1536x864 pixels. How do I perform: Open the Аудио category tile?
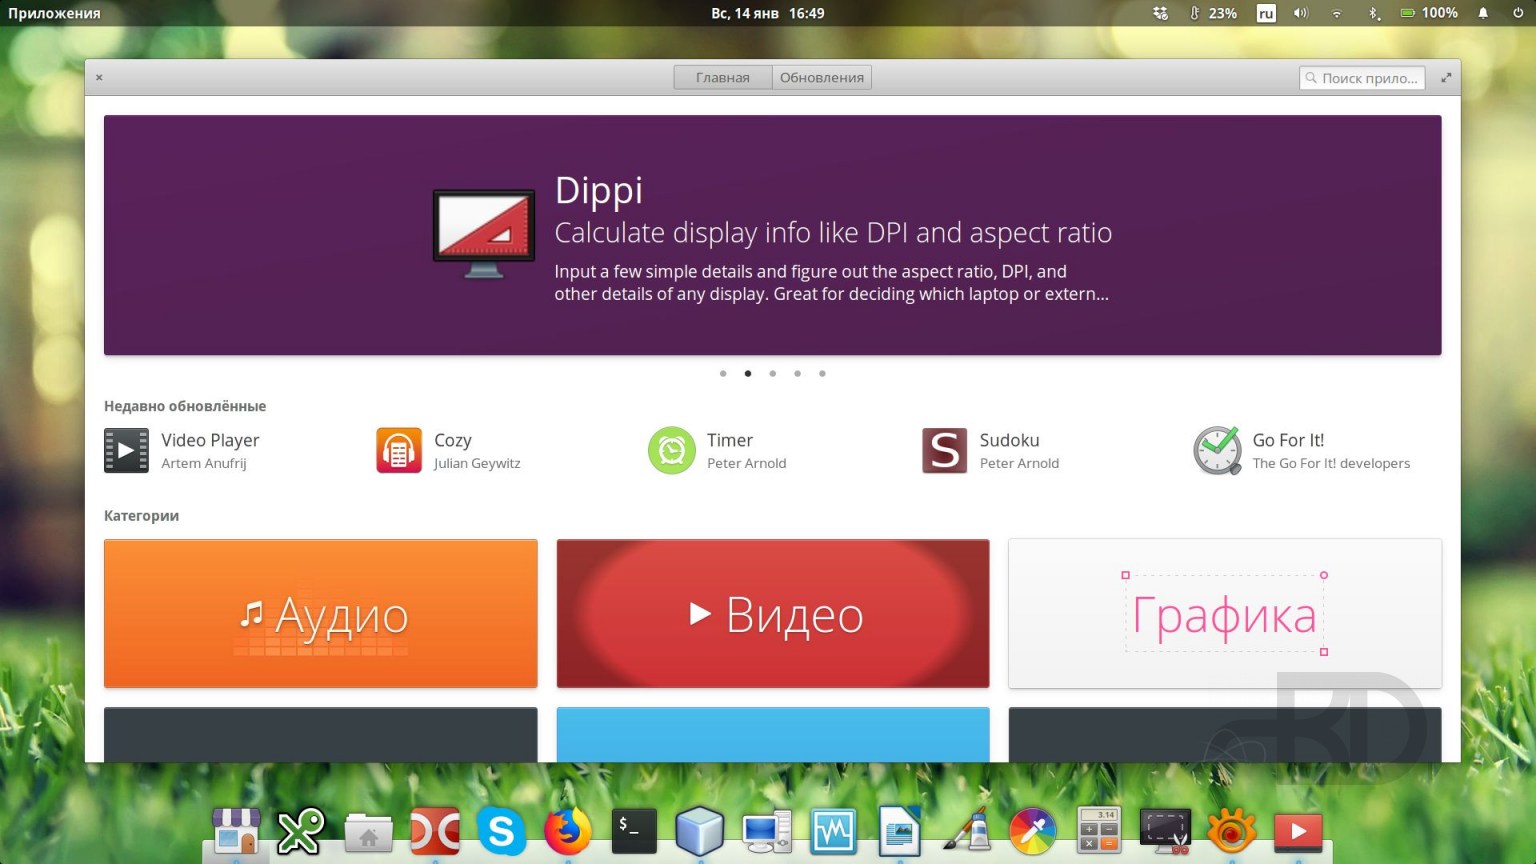pyautogui.click(x=321, y=613)
